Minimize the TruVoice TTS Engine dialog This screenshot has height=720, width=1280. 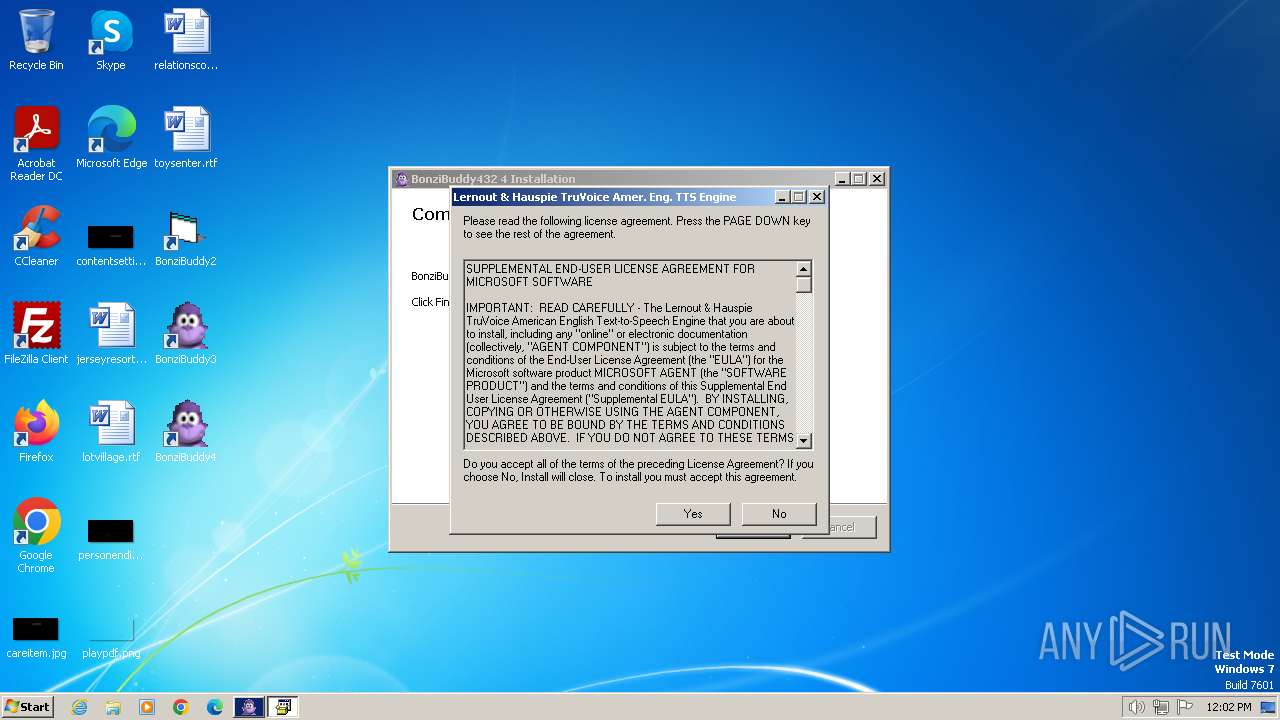(x=783, y=197)
